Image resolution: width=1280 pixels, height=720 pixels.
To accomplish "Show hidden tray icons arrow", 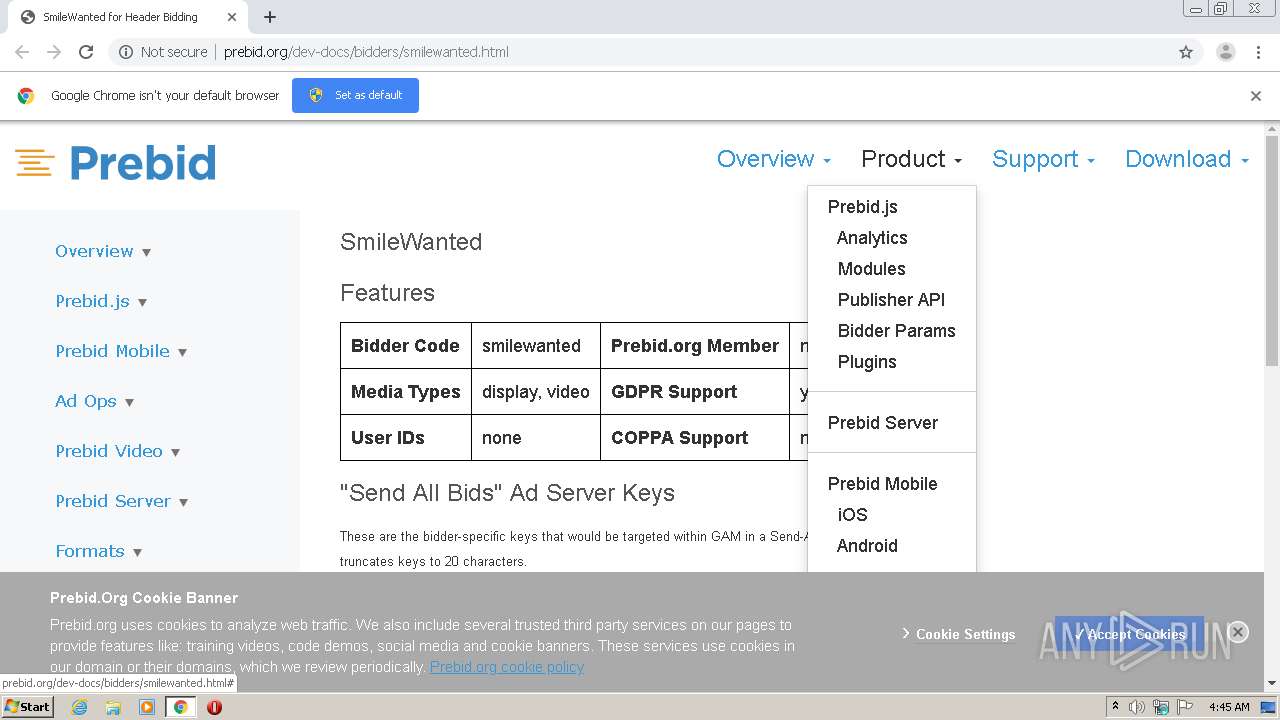I will (x=1115, y=707).
